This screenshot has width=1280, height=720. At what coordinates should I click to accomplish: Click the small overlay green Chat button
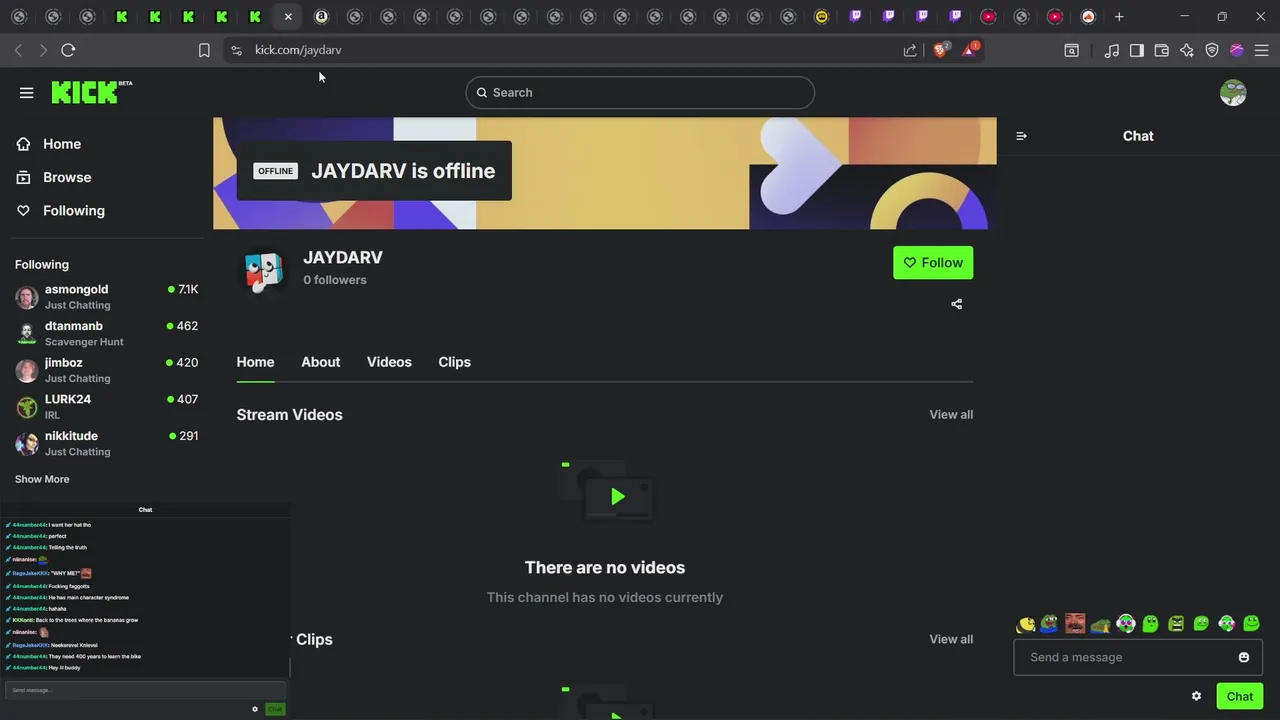[275, 709]
